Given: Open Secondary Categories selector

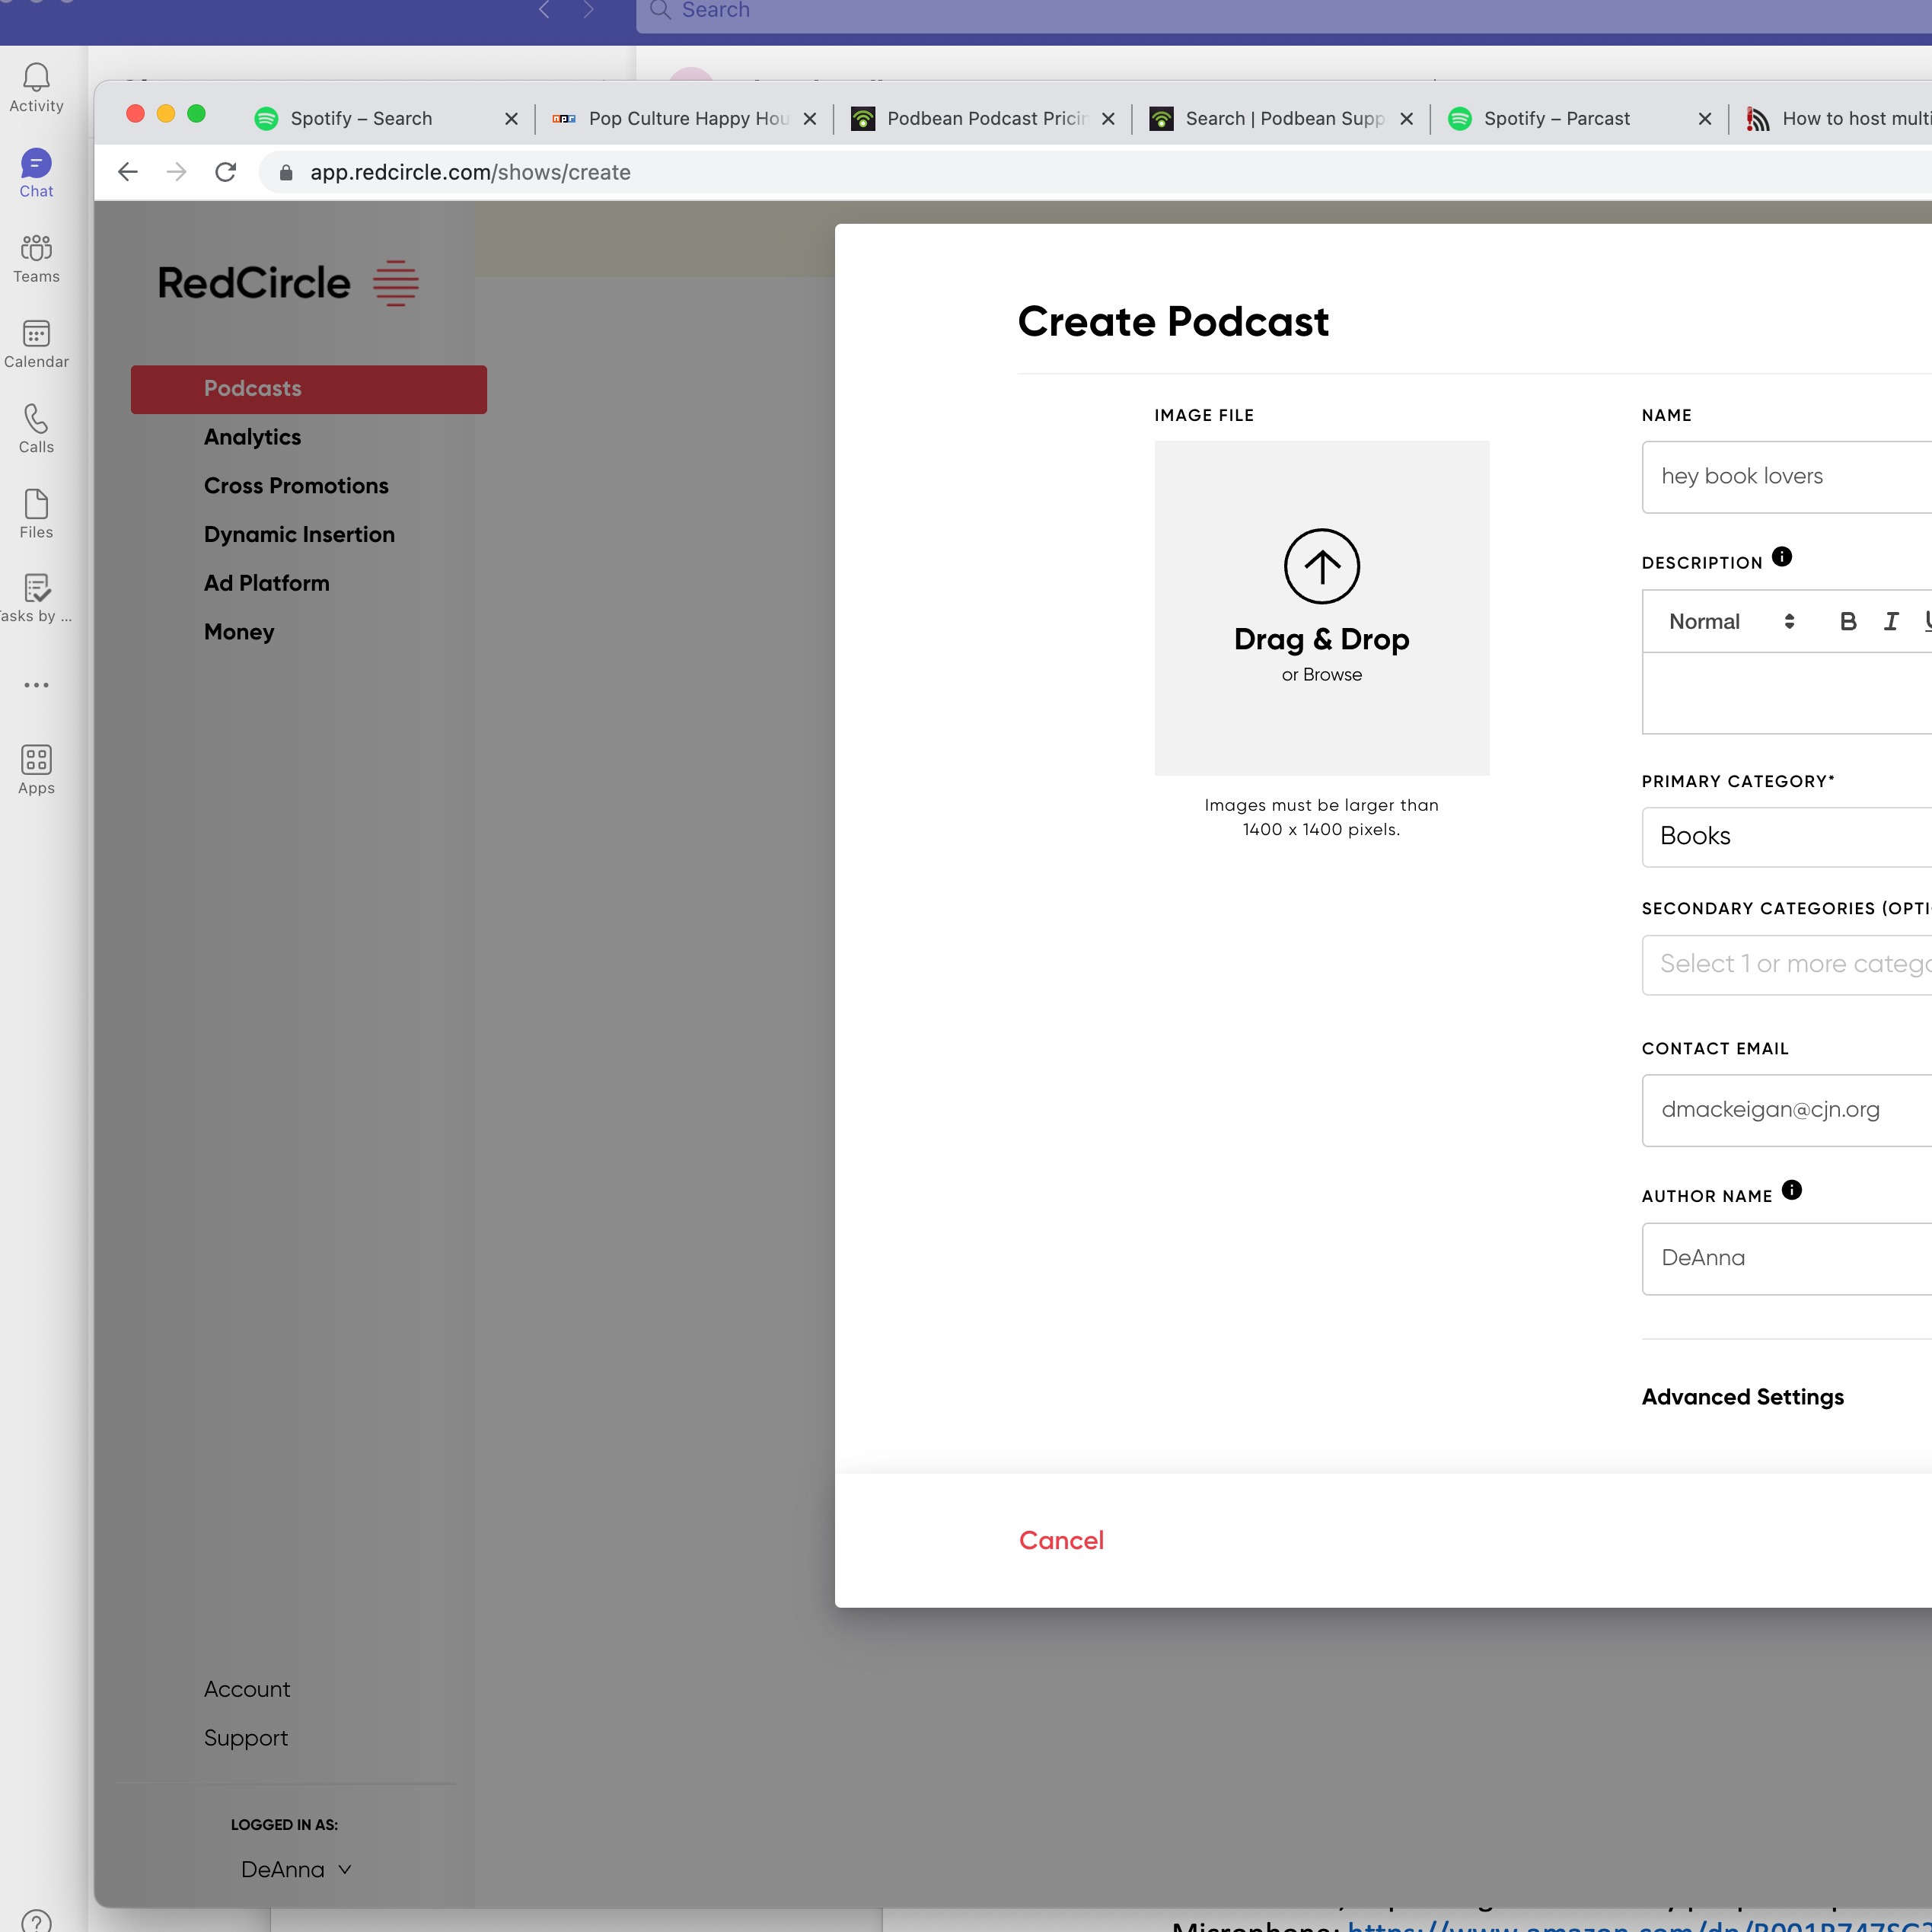Looking at the screenshot, I should [1786, 964].
